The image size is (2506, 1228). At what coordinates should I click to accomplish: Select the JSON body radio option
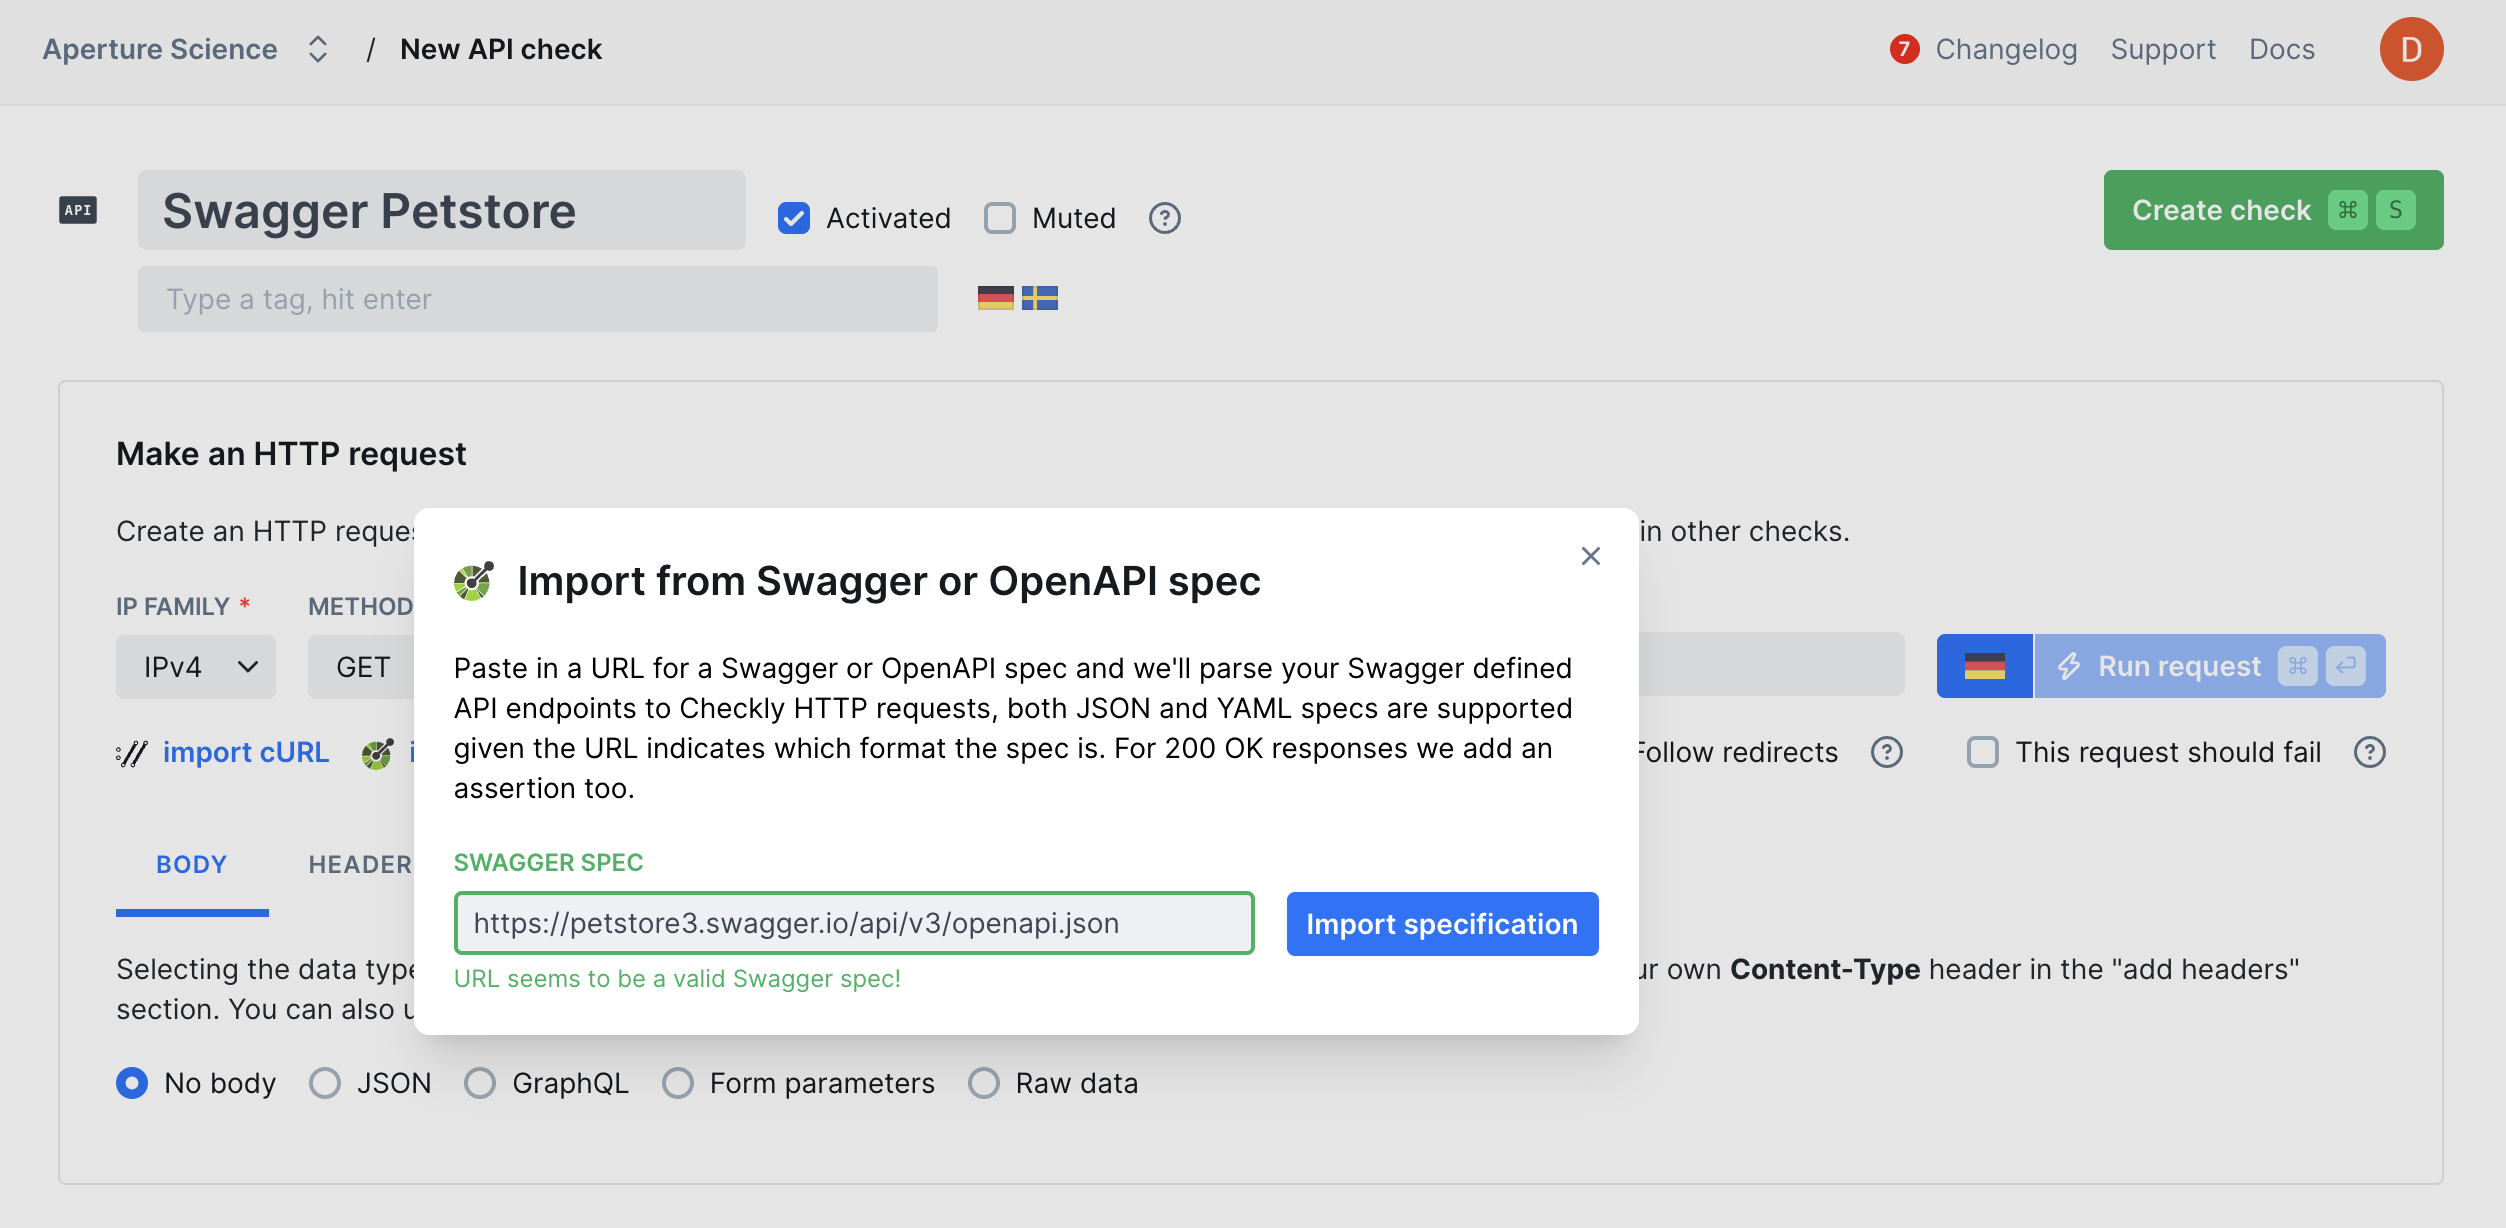pyautogui.click(x=325, y=1083)
